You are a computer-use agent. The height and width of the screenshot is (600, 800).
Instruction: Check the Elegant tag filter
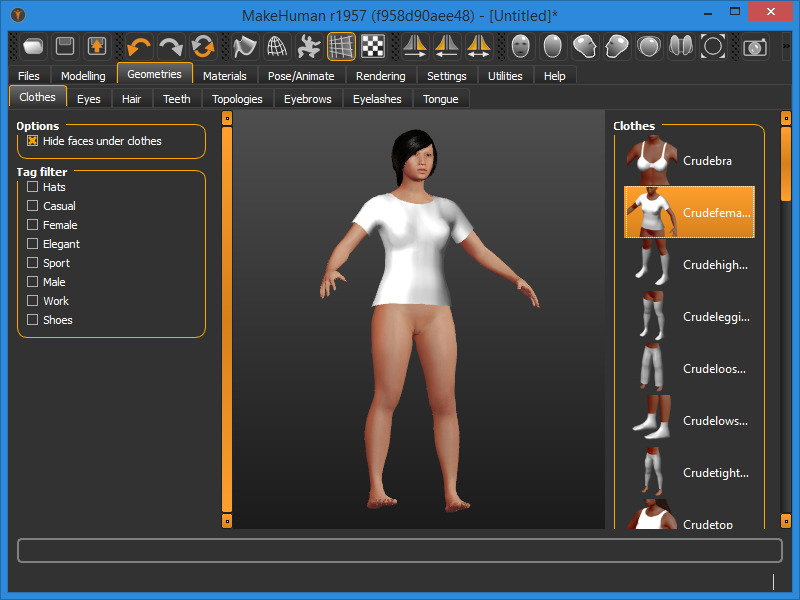pos(32,244)
